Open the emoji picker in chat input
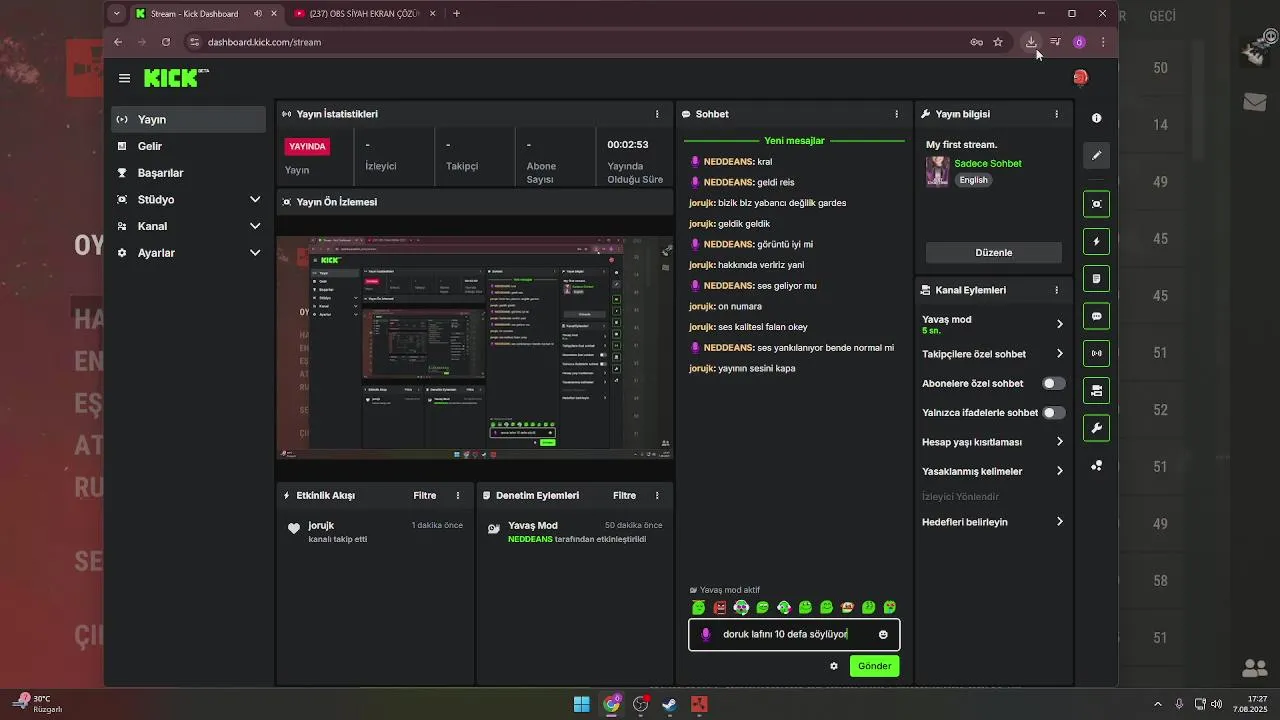Image resolution: width=1280 pixels, height=720 pixels. click(x=883, y=634)
